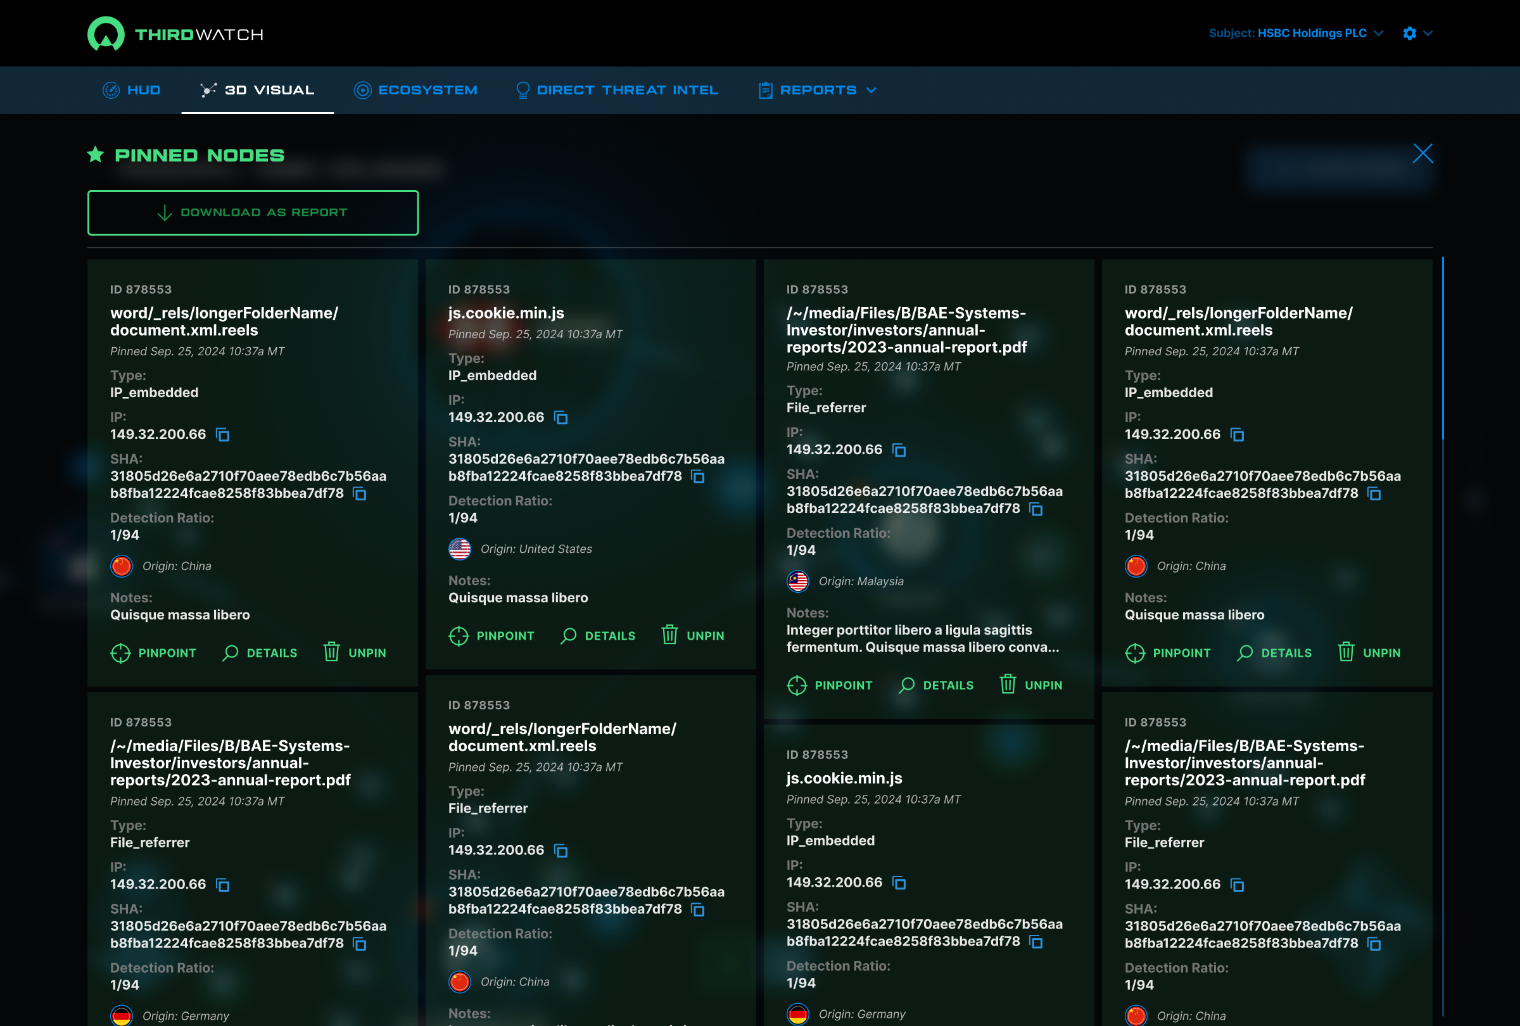Copy the IP in the BAE report card from China
This screenshot has height=1026, width=1520.
[1237, 885]
